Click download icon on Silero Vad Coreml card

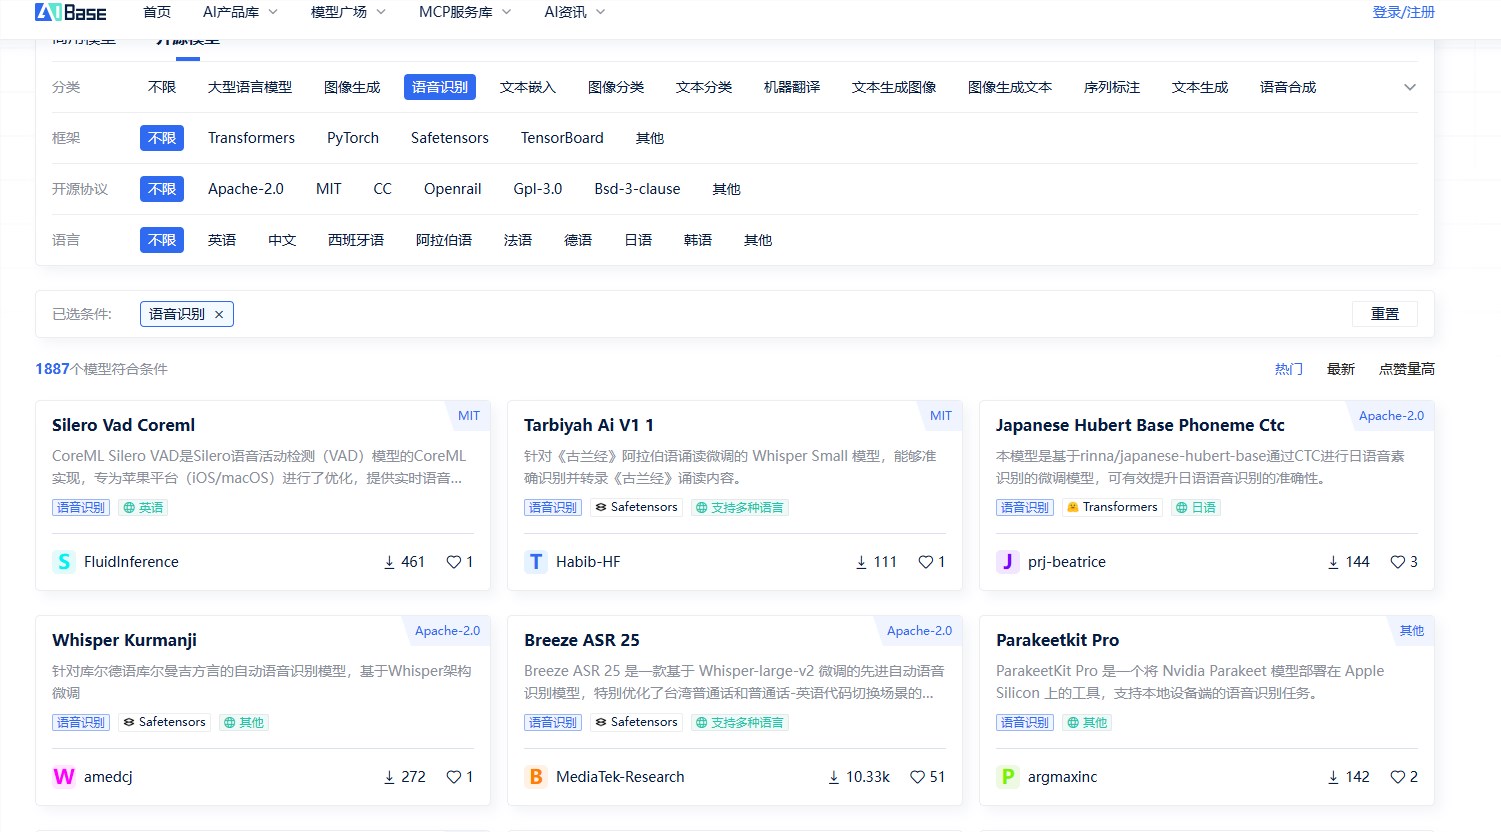click(x=389, y=563)
